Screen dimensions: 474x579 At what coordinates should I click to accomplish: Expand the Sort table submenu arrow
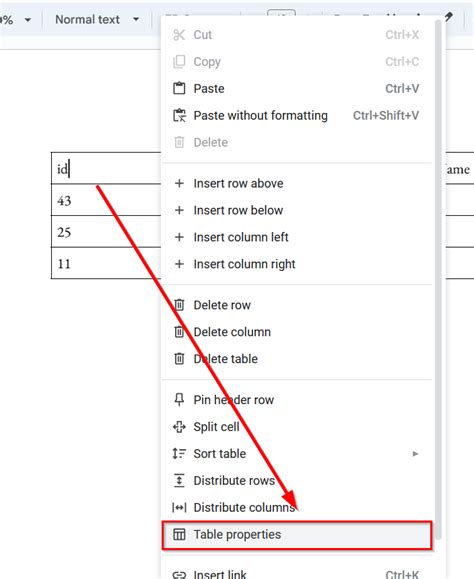point(415,453)
